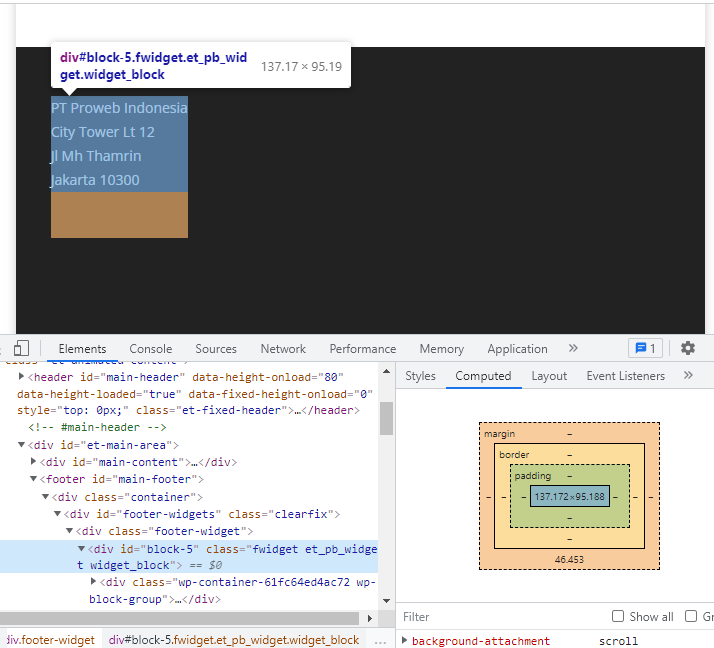Open the Console tab
Image resolution: width=714 pixels, height=648 pixels.
pyautogui.click(x=151, y=349)
